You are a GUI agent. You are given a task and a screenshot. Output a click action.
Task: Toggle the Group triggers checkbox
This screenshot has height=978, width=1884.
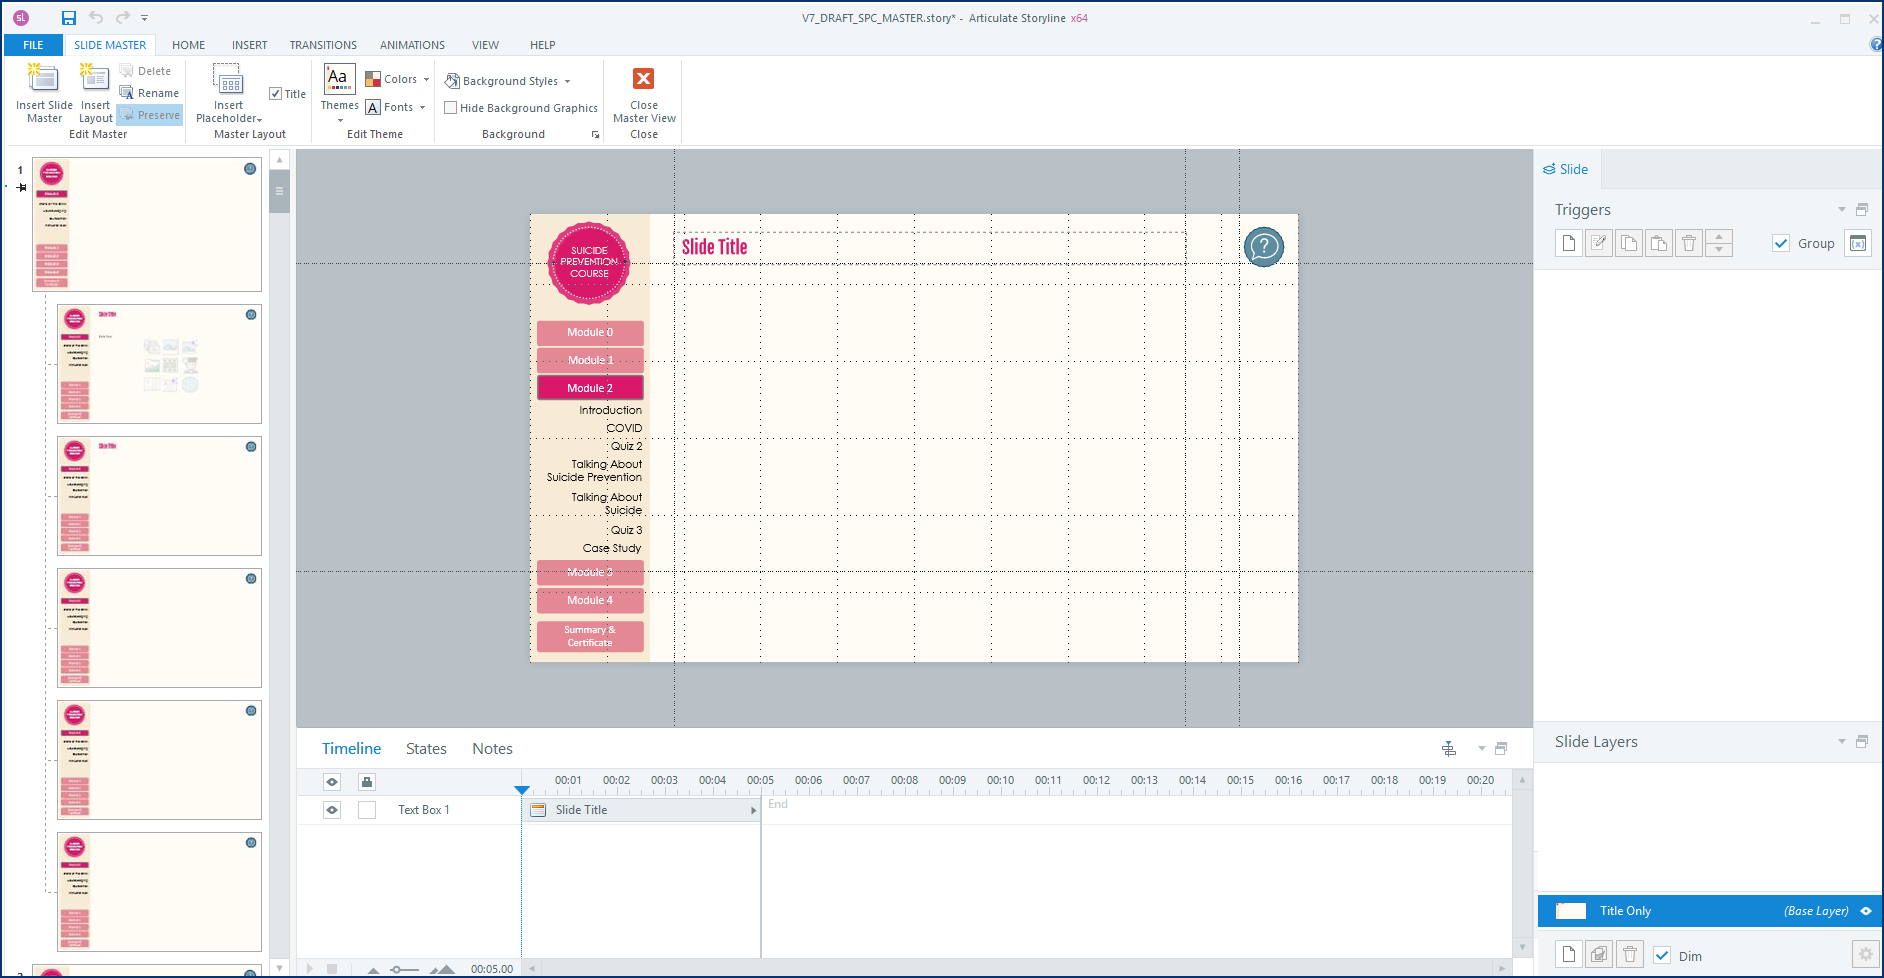[x=1781, y=243]
